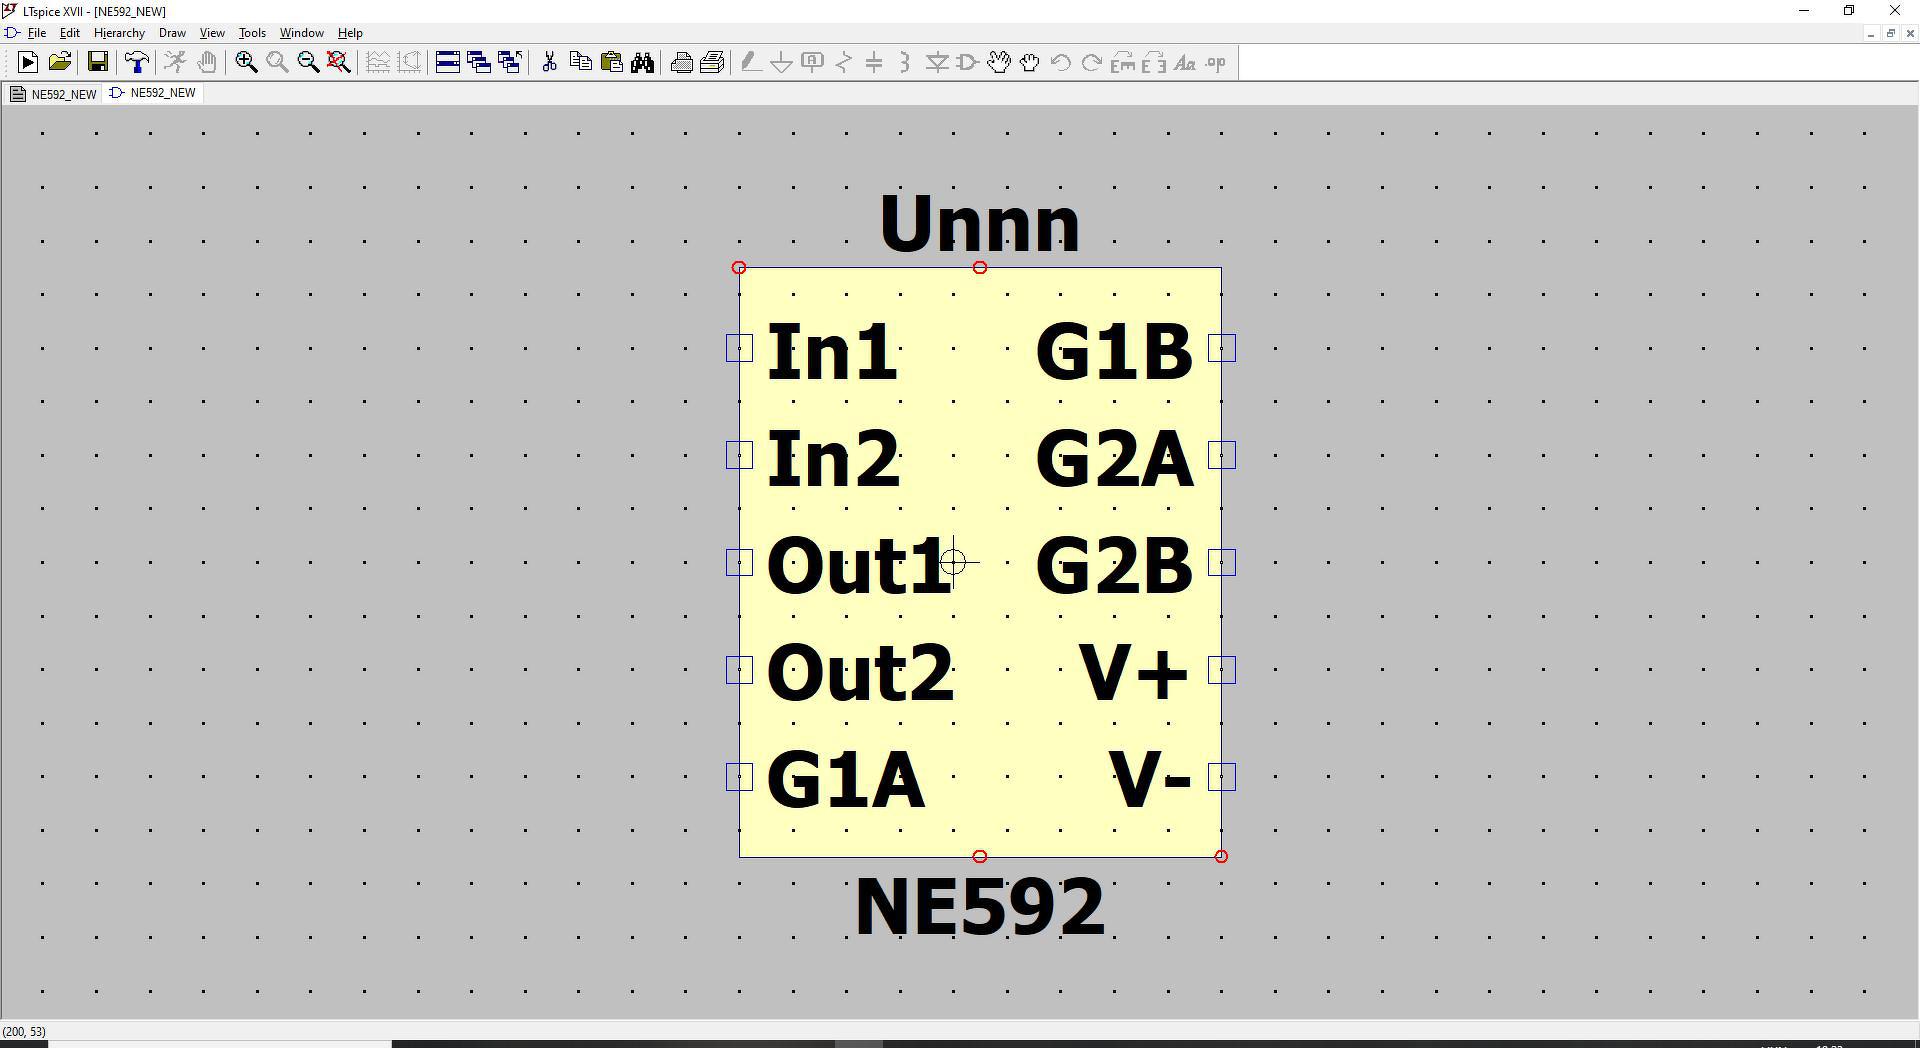1920x1048 pixels.
Task: Click the Rotate toolbar icon
Action: [x=1123, y=63]
